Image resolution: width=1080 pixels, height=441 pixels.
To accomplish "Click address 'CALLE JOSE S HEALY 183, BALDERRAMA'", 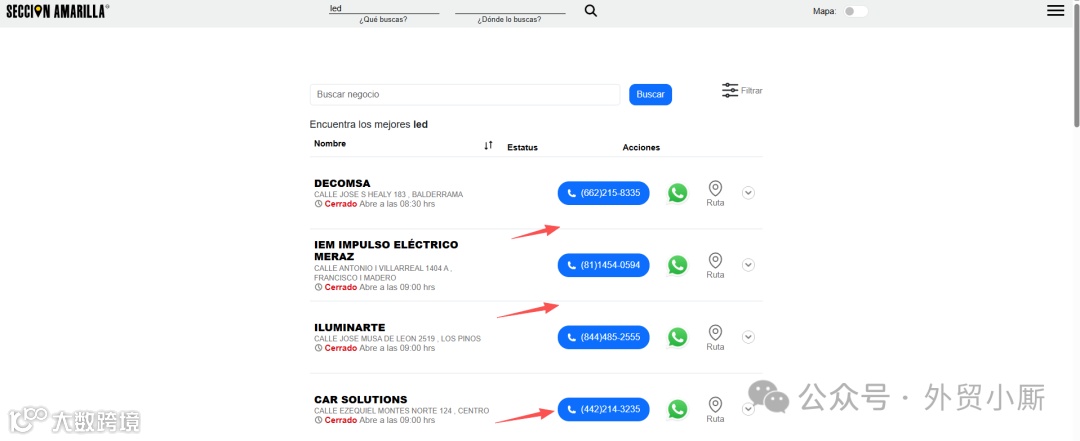I will coord(388,194).
